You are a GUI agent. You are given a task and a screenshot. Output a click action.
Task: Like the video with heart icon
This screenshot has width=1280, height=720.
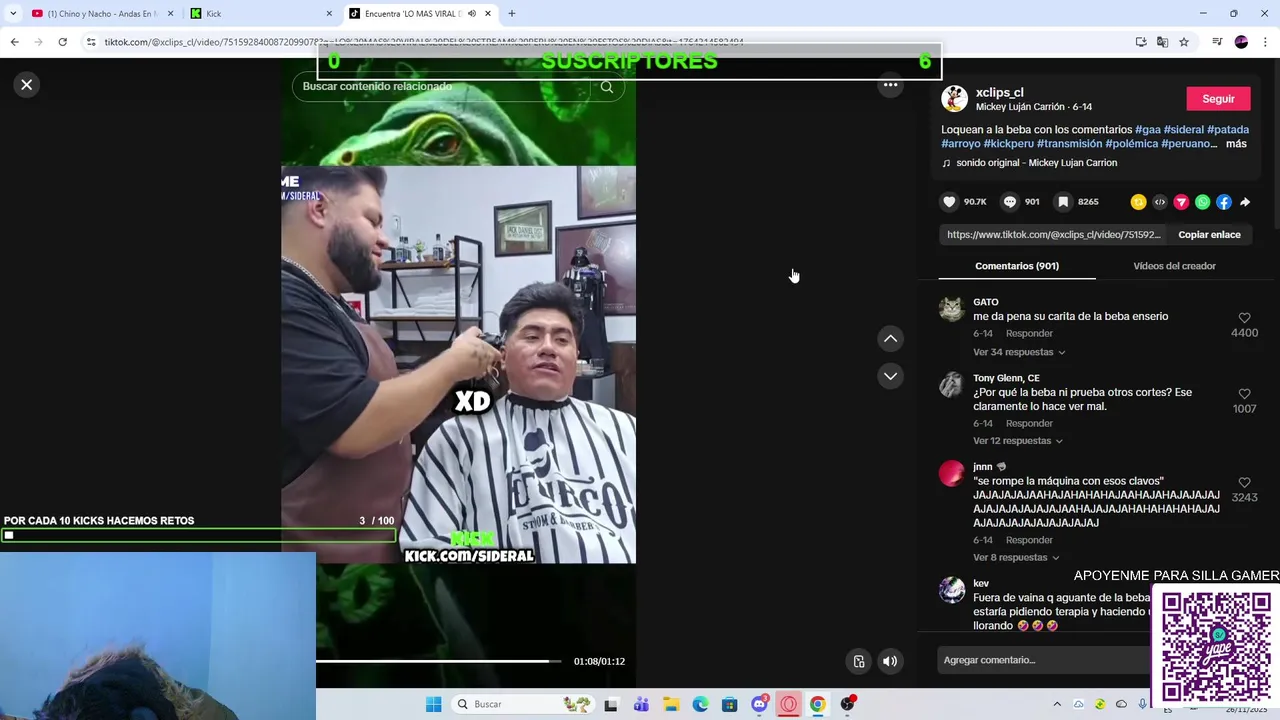[x=949, y=202]
